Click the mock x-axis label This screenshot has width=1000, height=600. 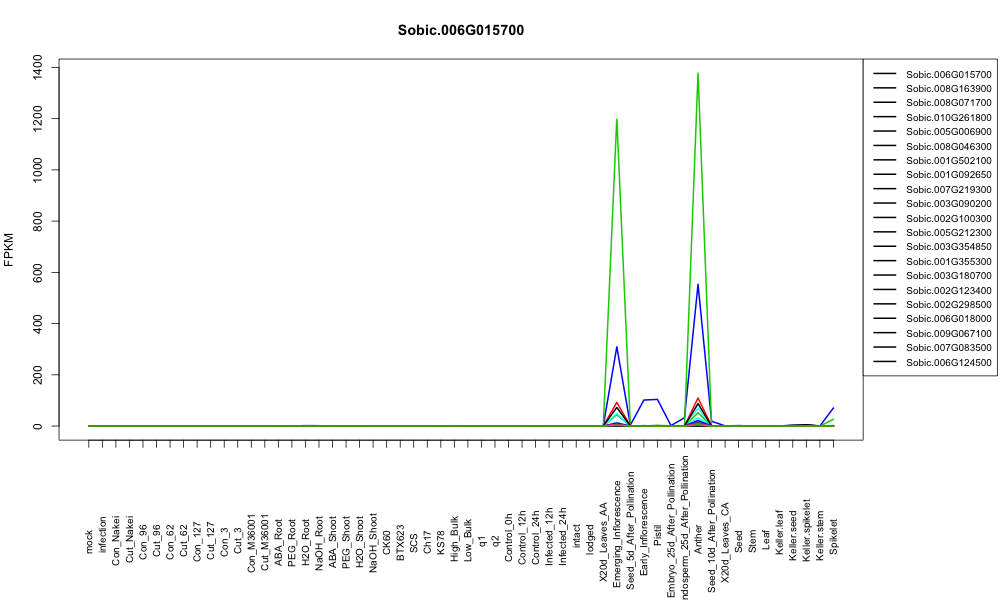point(89,542)
